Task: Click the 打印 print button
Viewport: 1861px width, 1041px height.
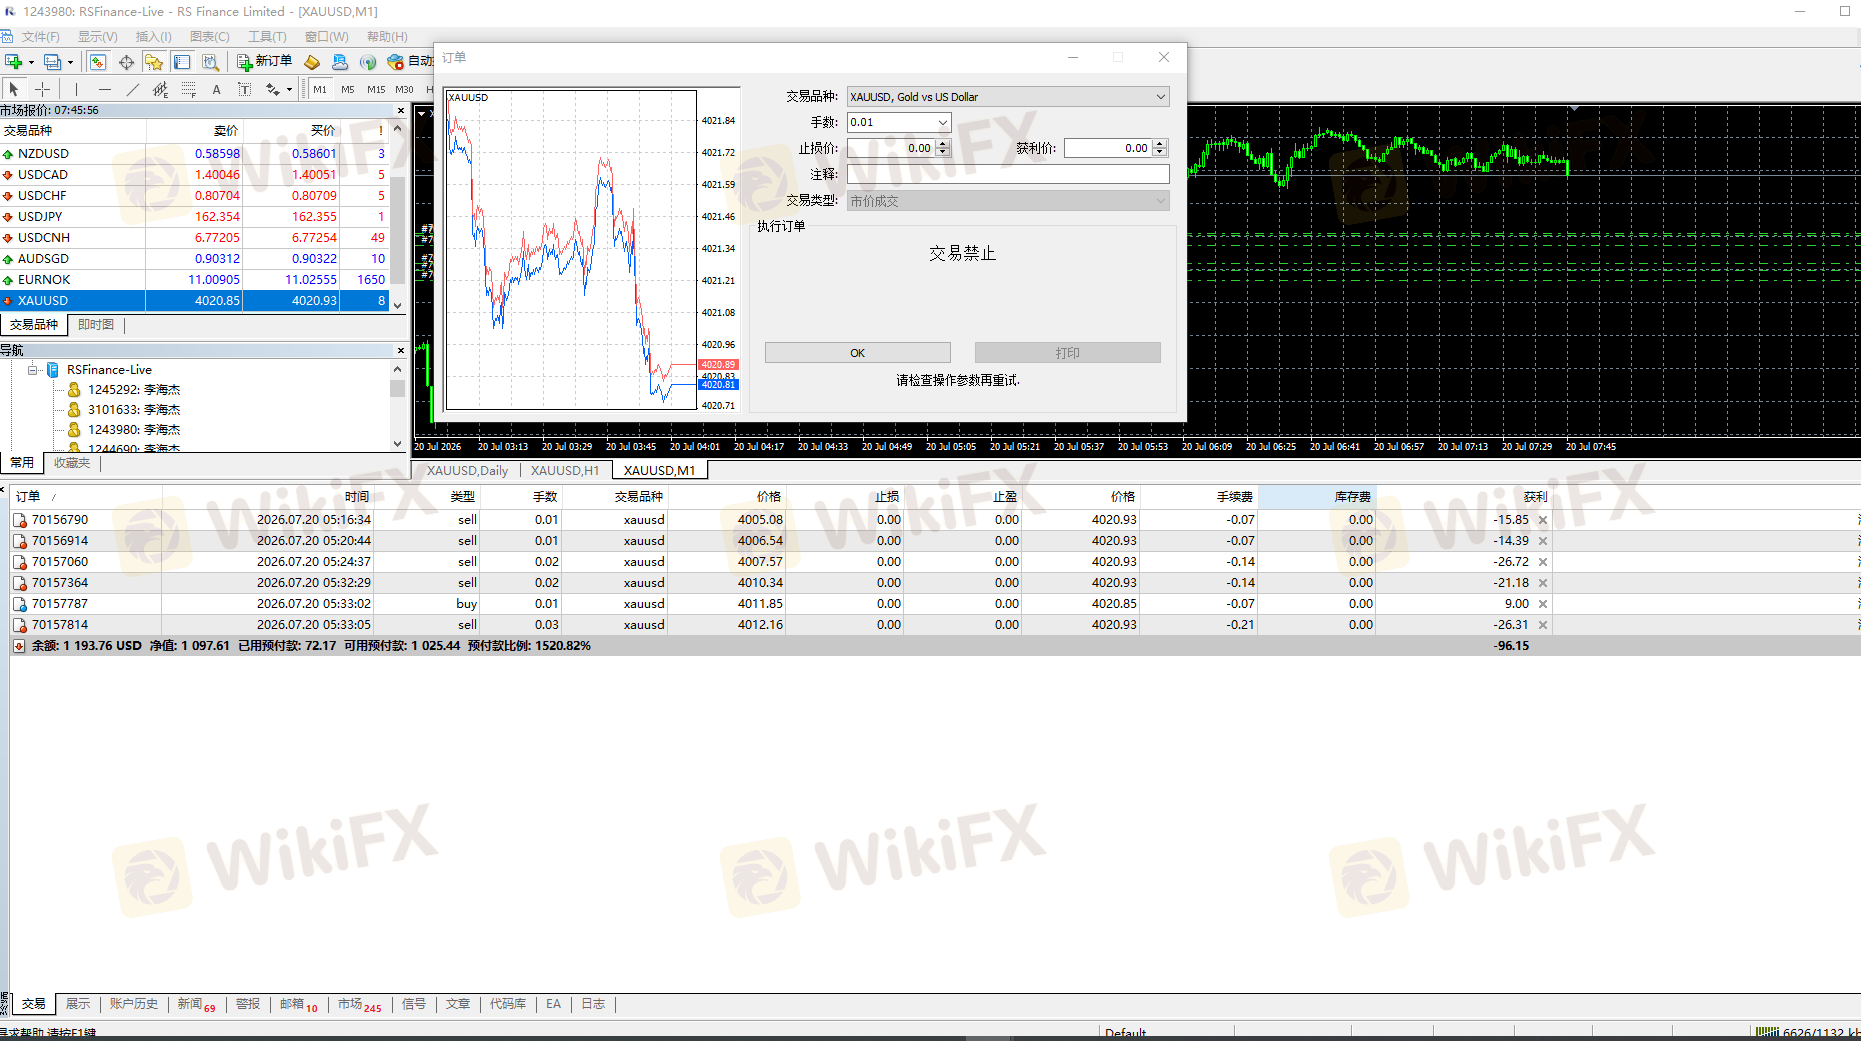Action: (x=1068, y=353)
